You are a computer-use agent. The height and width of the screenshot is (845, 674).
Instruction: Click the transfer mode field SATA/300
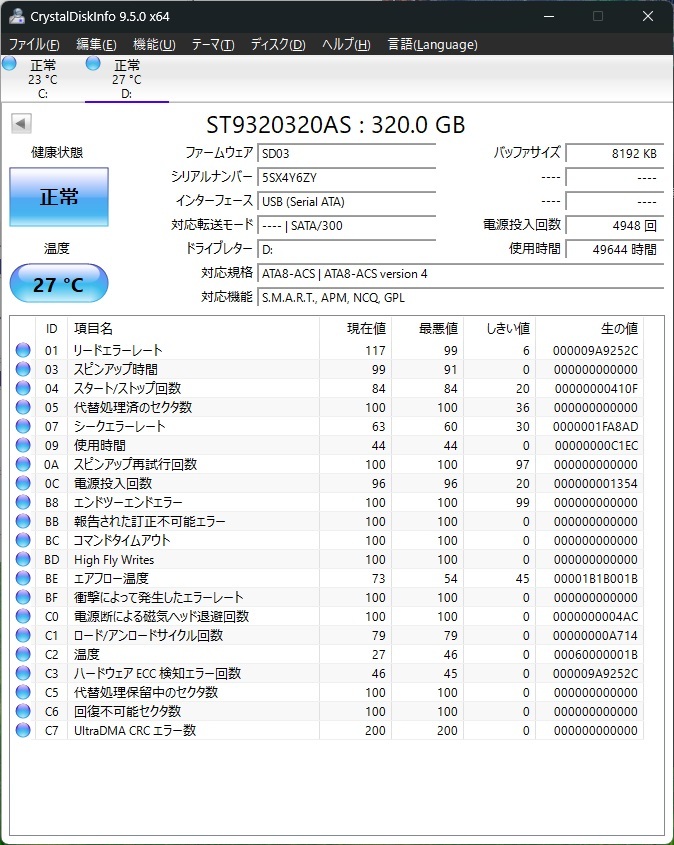click(346, 225)
